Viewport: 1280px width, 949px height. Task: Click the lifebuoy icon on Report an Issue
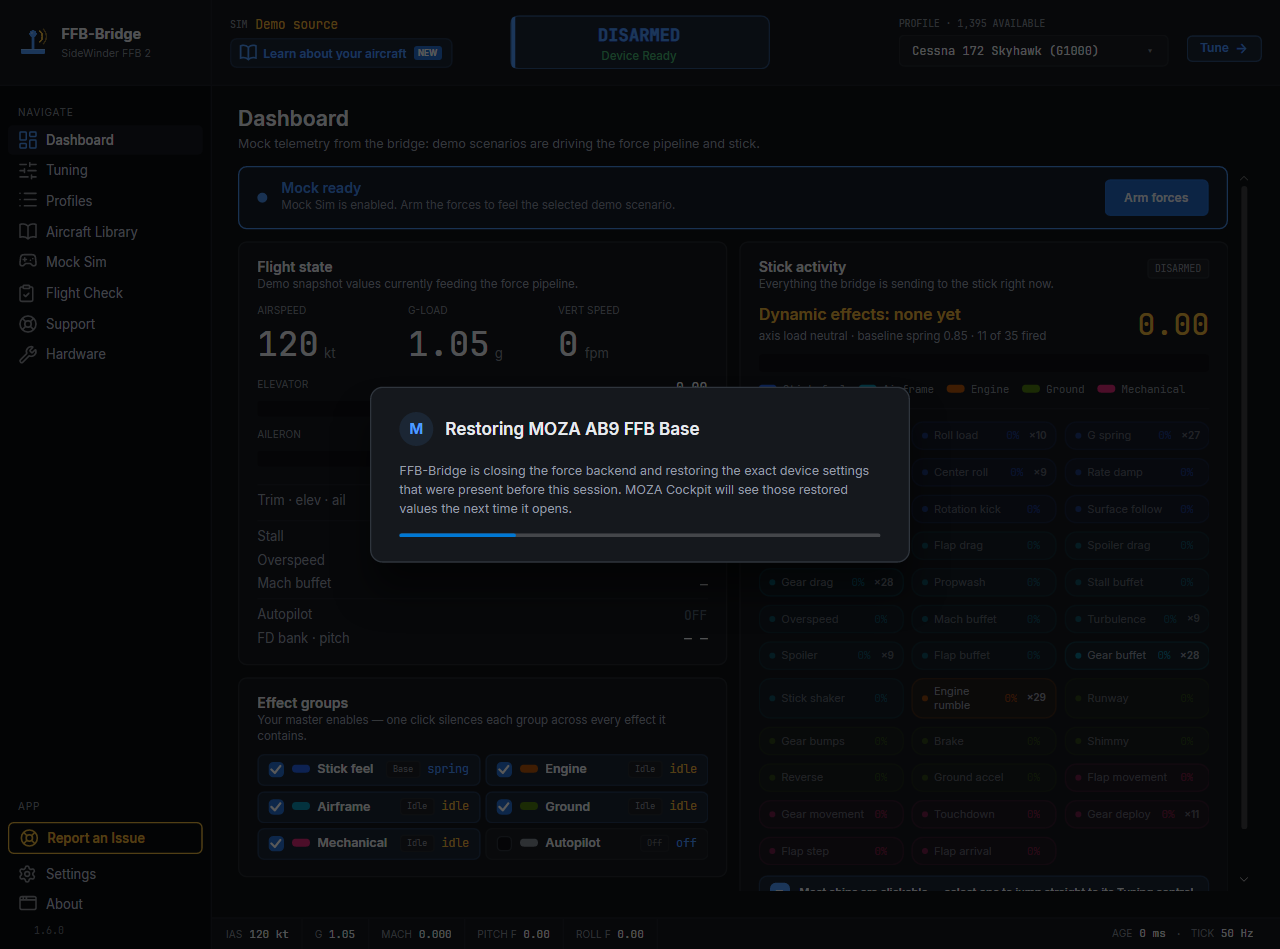(x=29, y=838)
